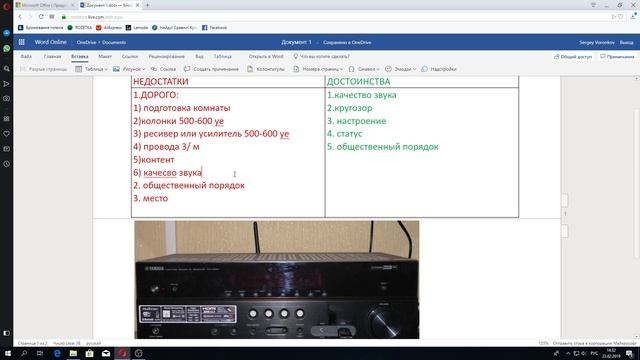The width and height of the screenshot is (640, 360).
Task: Click text '6) качесво звука' in table
Action: coord(167,172)
